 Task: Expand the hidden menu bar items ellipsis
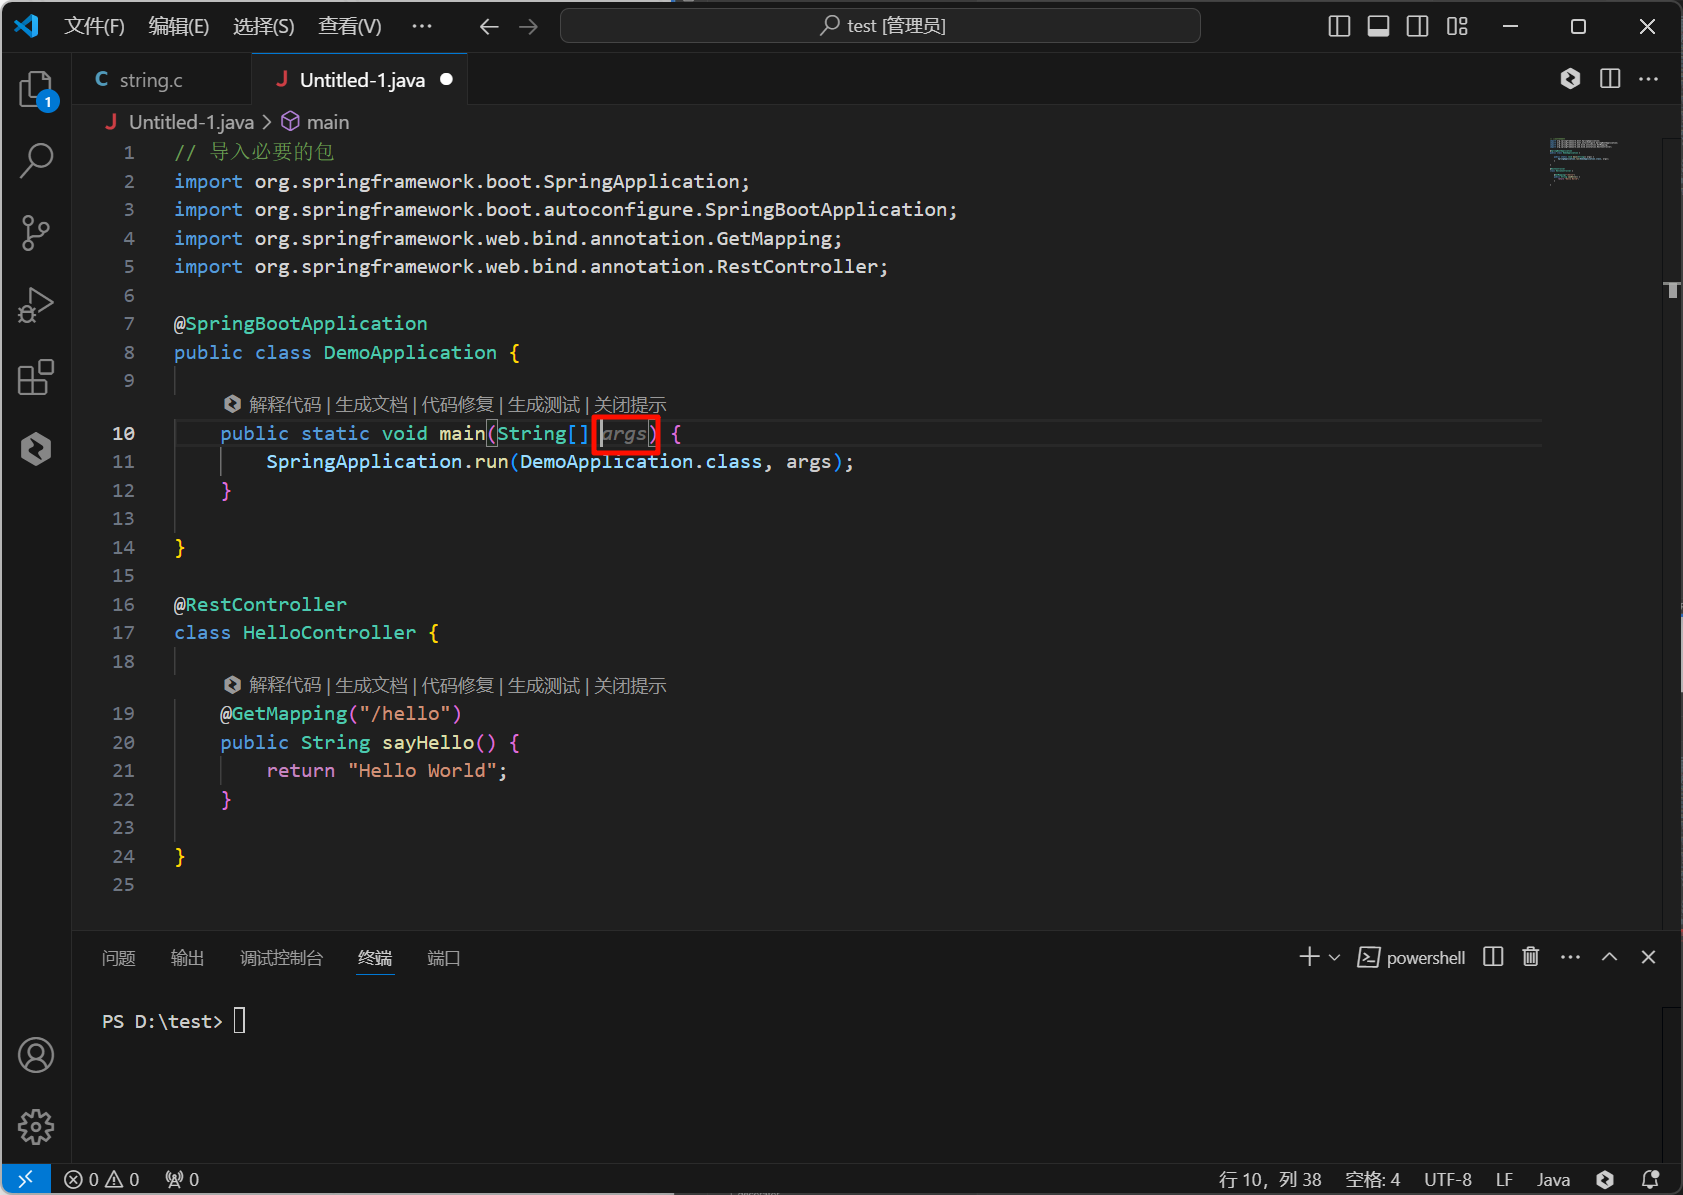pyautogui.click(x=422, y=26)
